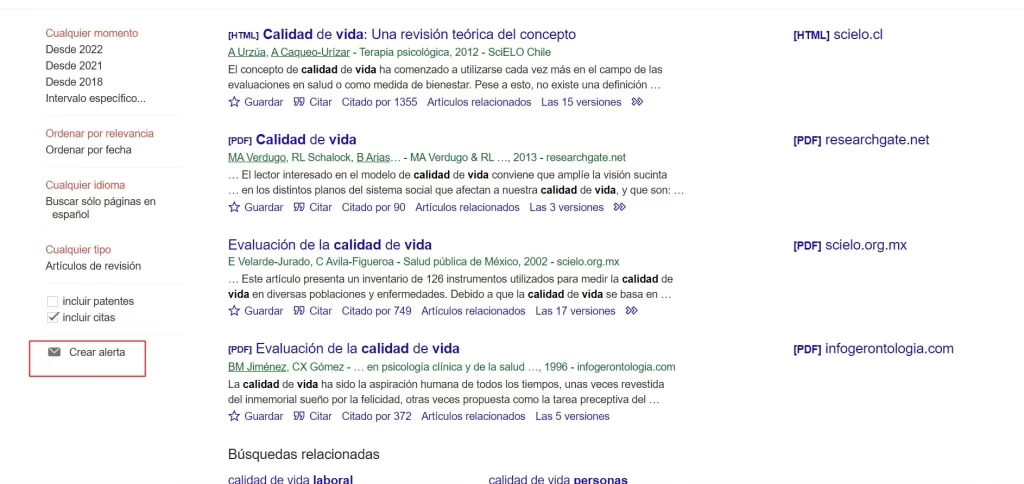The height and width of the screenshot is (484, 1024).
Task: Select 'Ordenar por relevancia' option
Action: (x=99, y=133)
